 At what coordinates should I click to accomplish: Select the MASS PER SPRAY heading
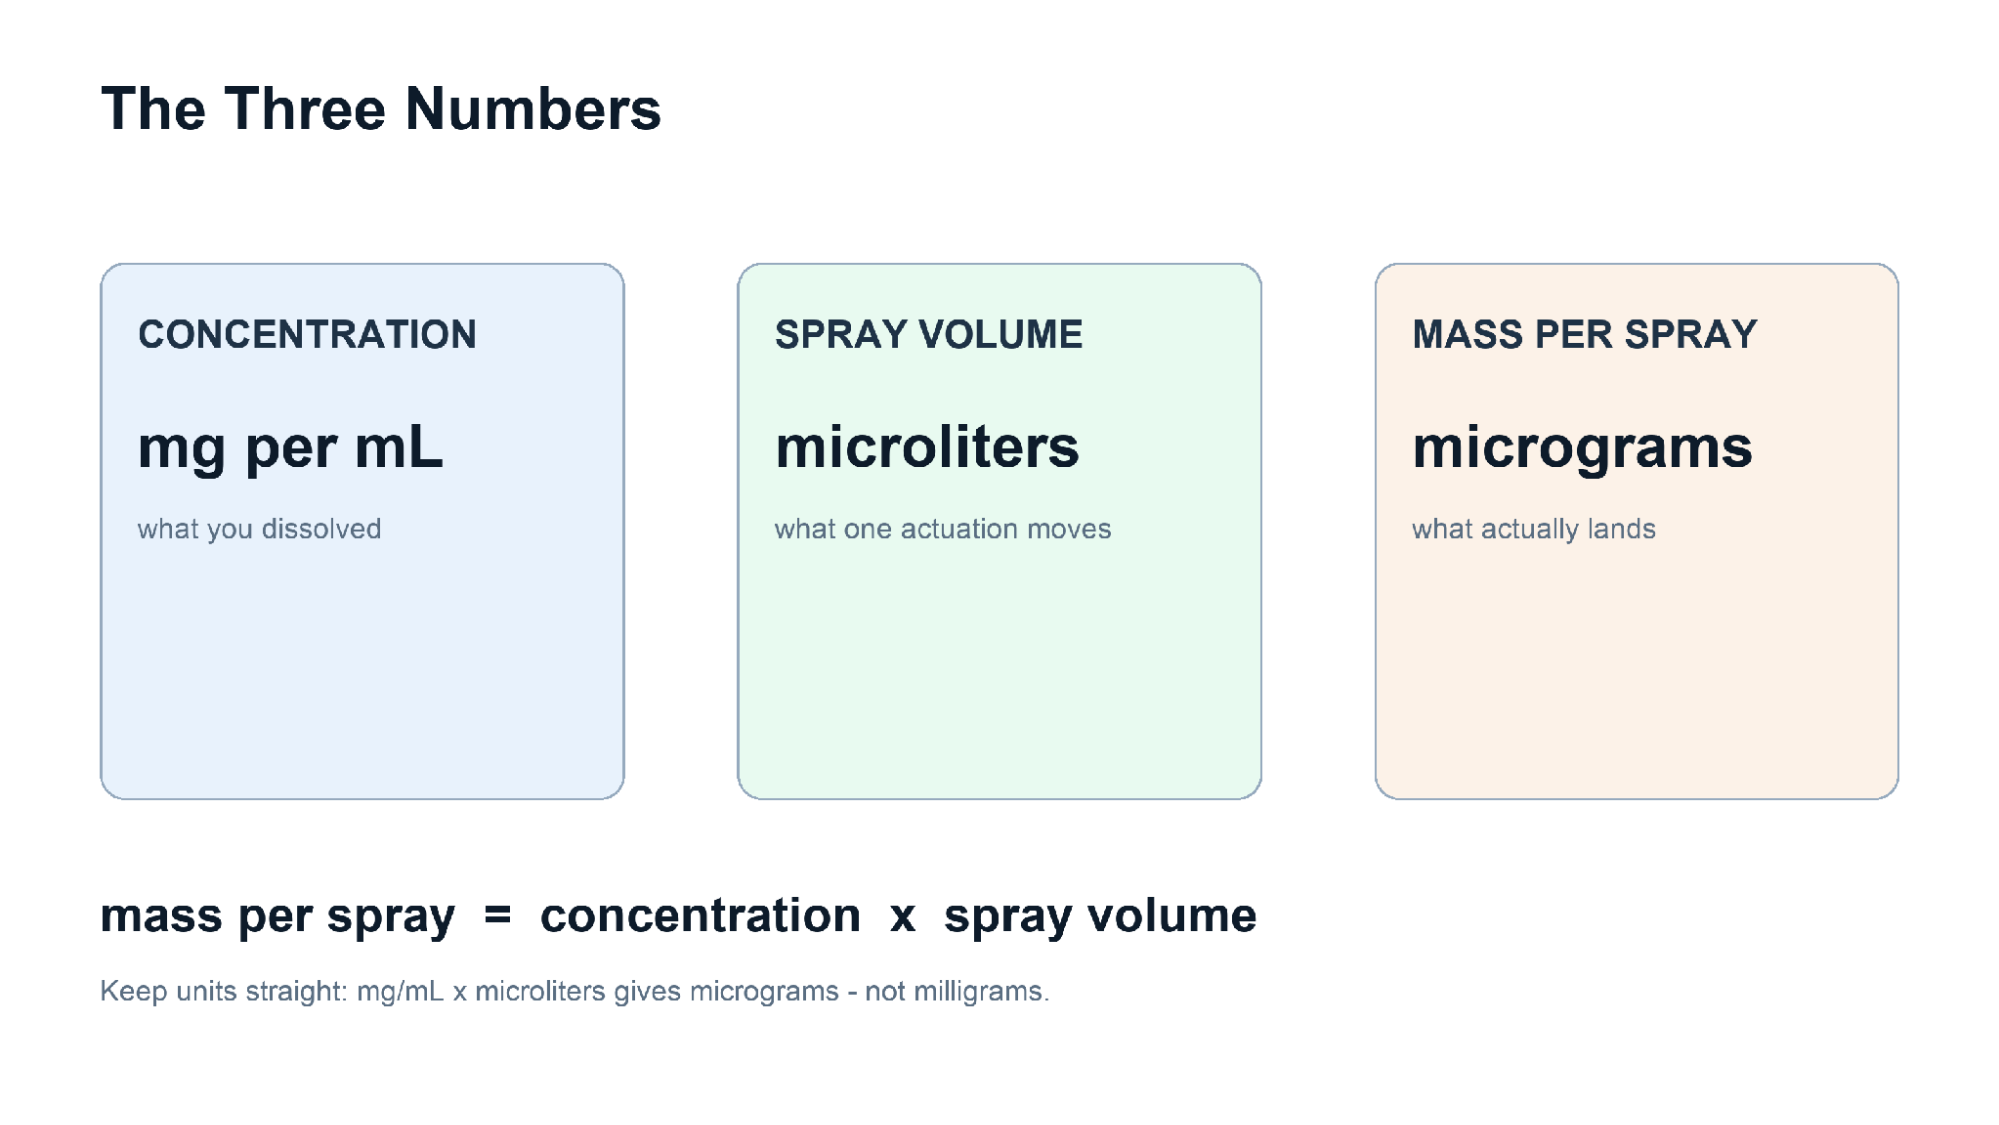point(1584,334)
